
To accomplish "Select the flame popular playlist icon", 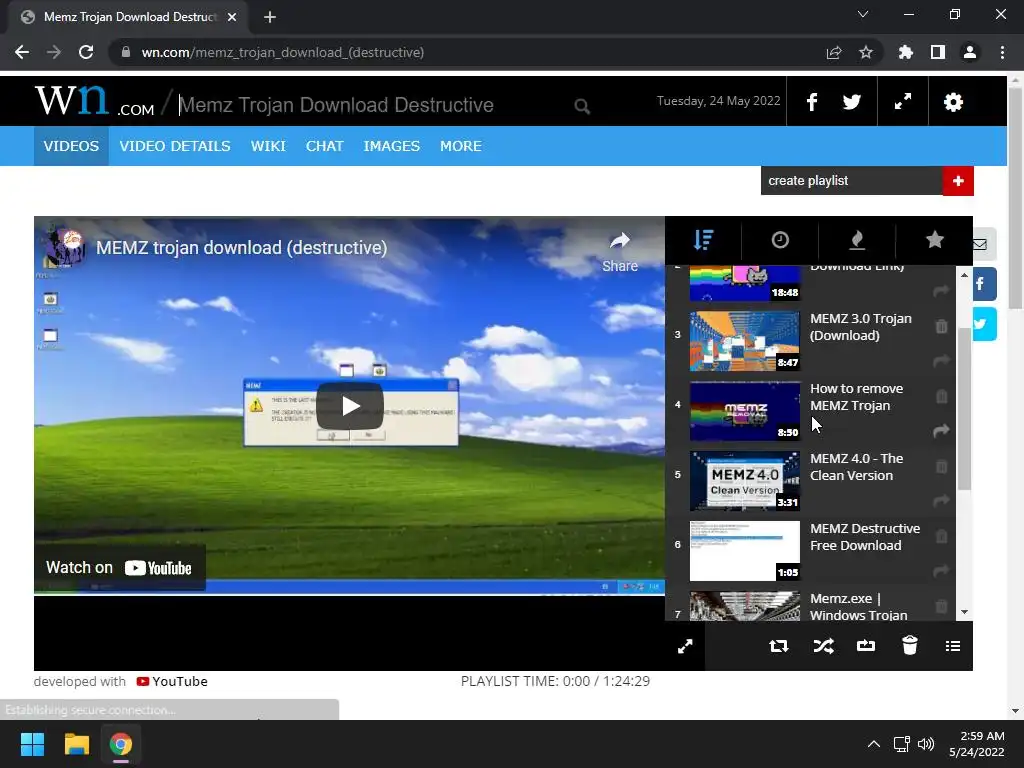I will [x=857, y=240].
